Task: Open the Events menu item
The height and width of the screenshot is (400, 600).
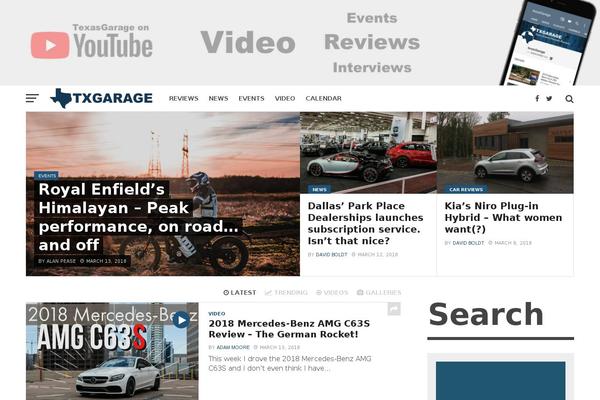Action: 251,98
